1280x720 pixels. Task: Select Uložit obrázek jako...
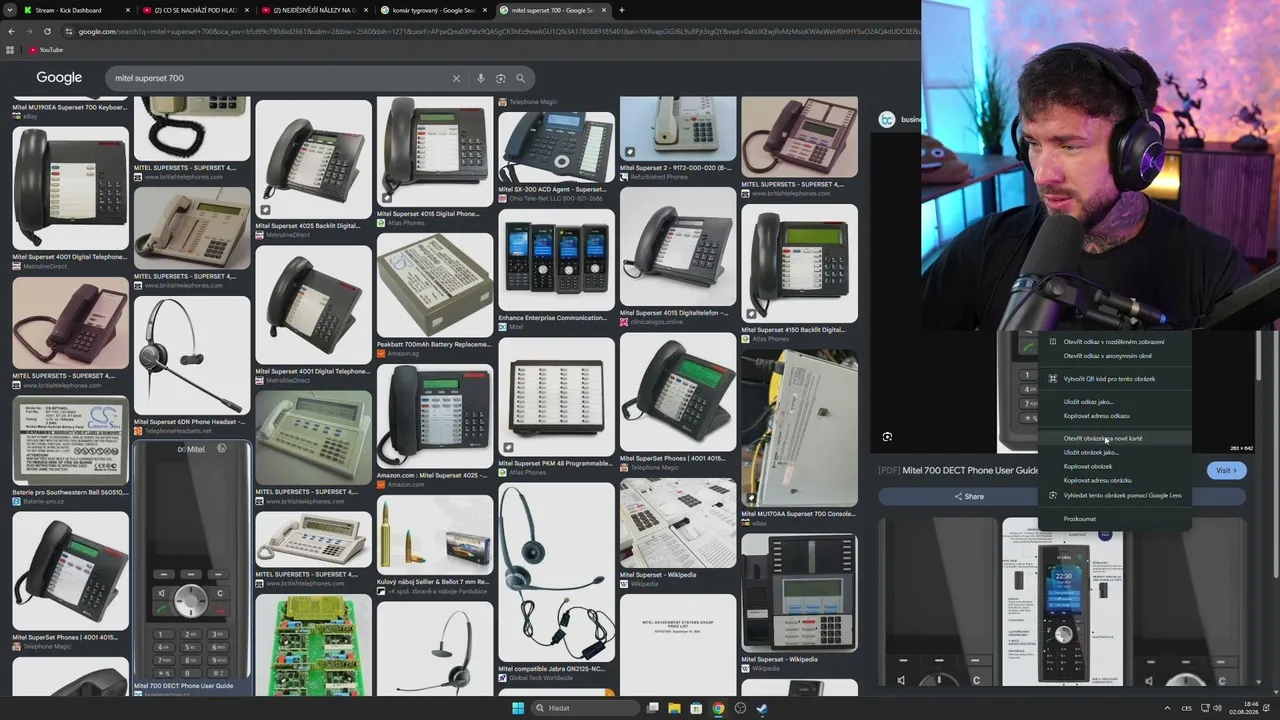pos(1113,452)
